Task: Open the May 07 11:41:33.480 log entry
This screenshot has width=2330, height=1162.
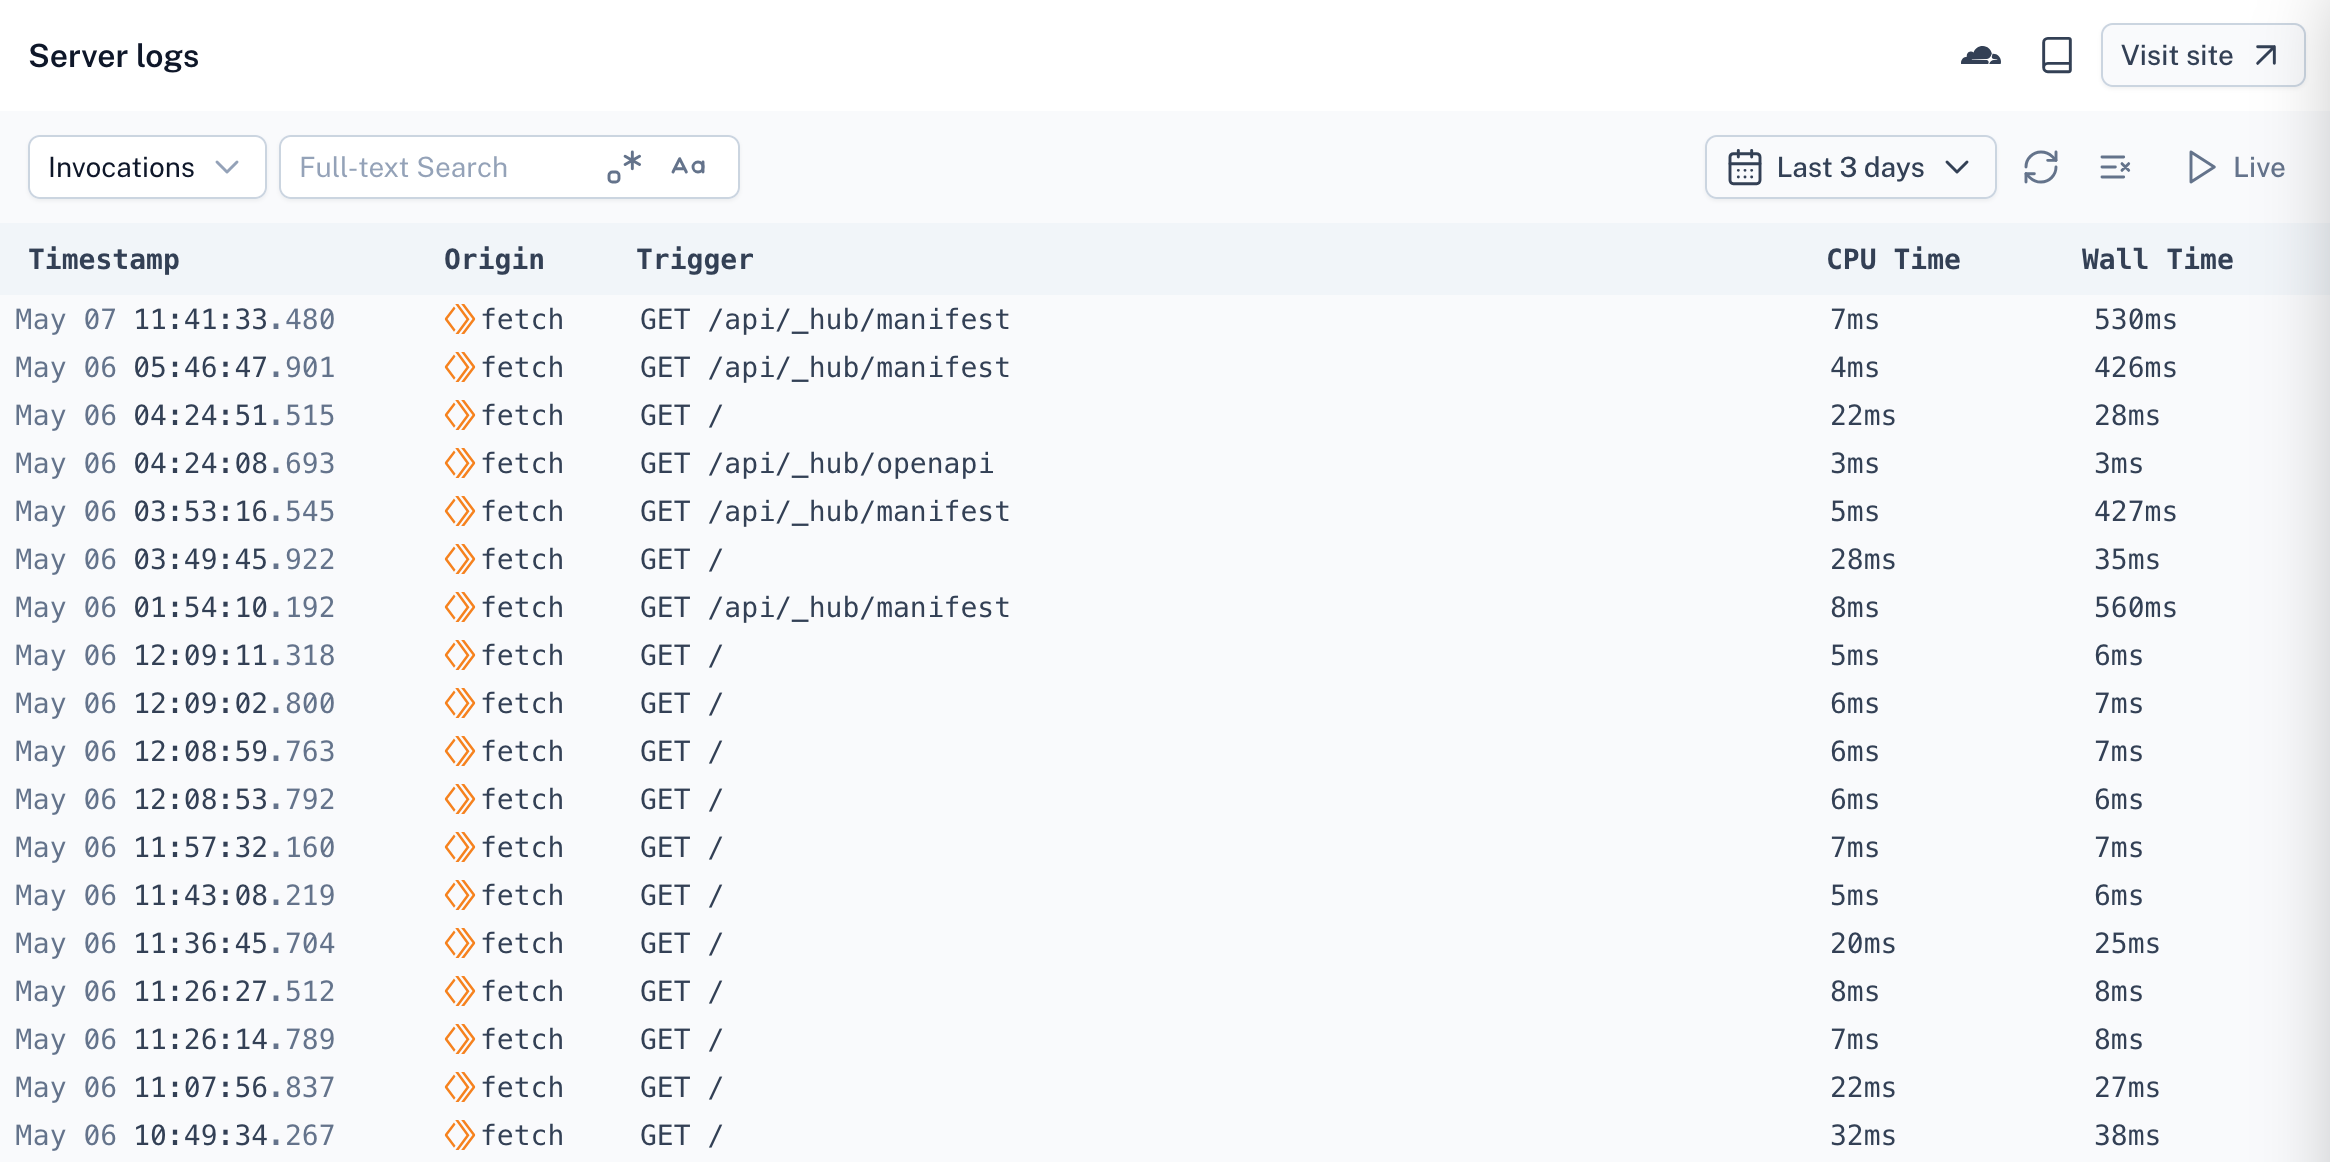Action: click(x=175, y=319)
